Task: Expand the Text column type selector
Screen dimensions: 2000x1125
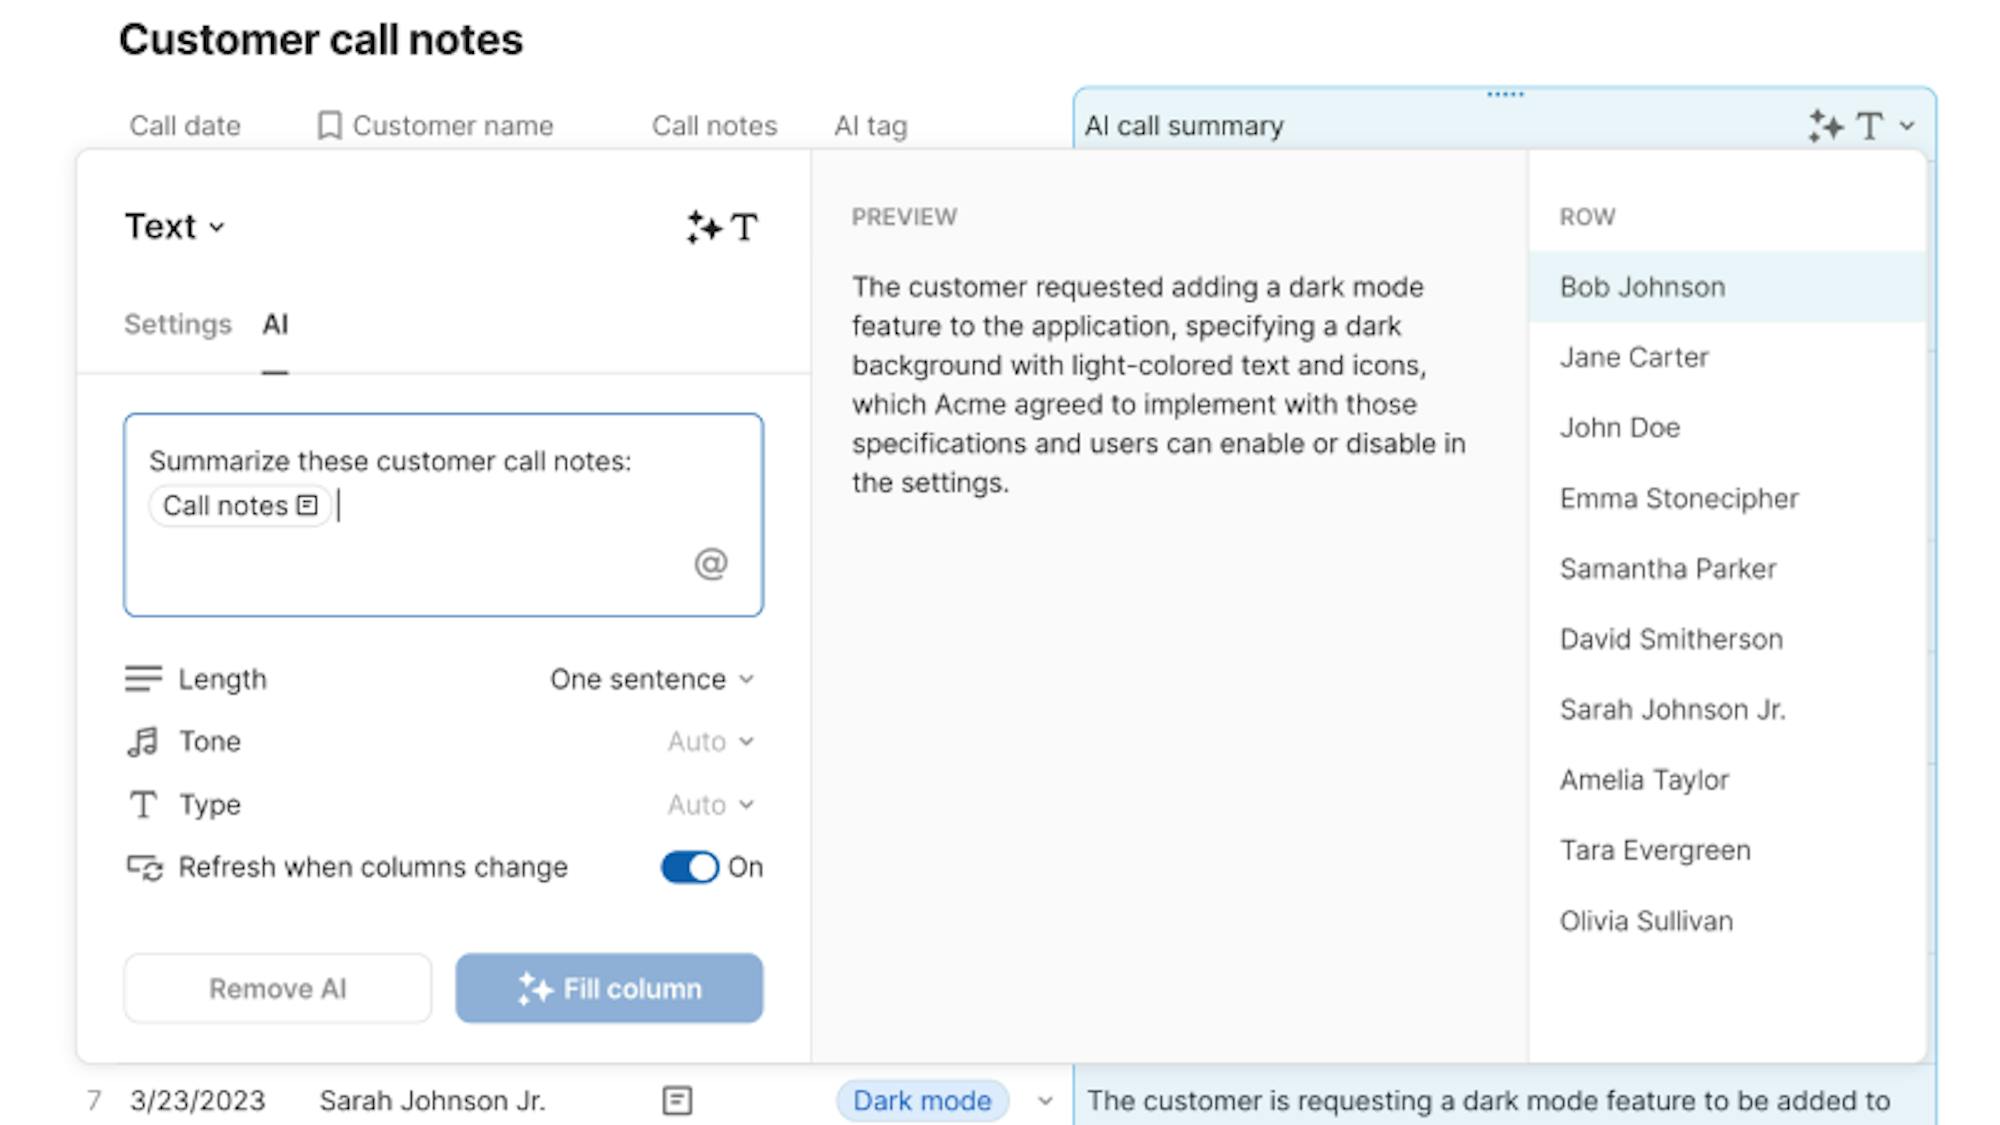Action: coord(174,227)
